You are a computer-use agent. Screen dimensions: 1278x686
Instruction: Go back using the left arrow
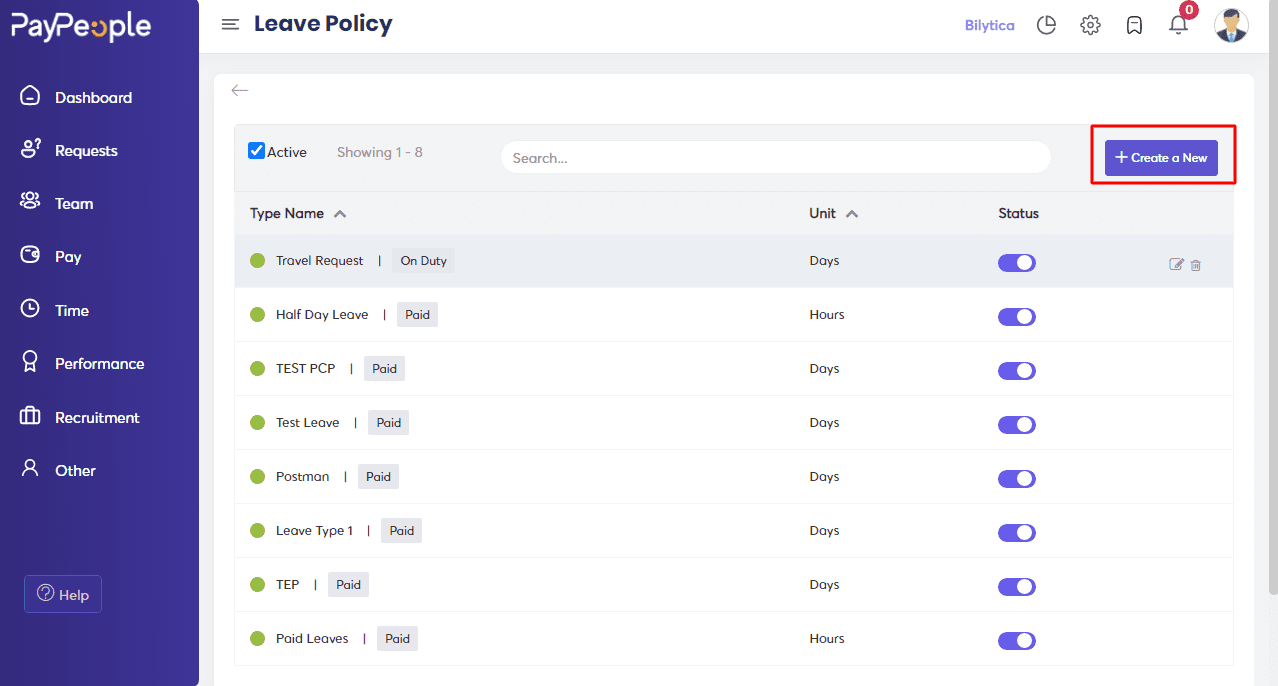[x=239, y=90]
